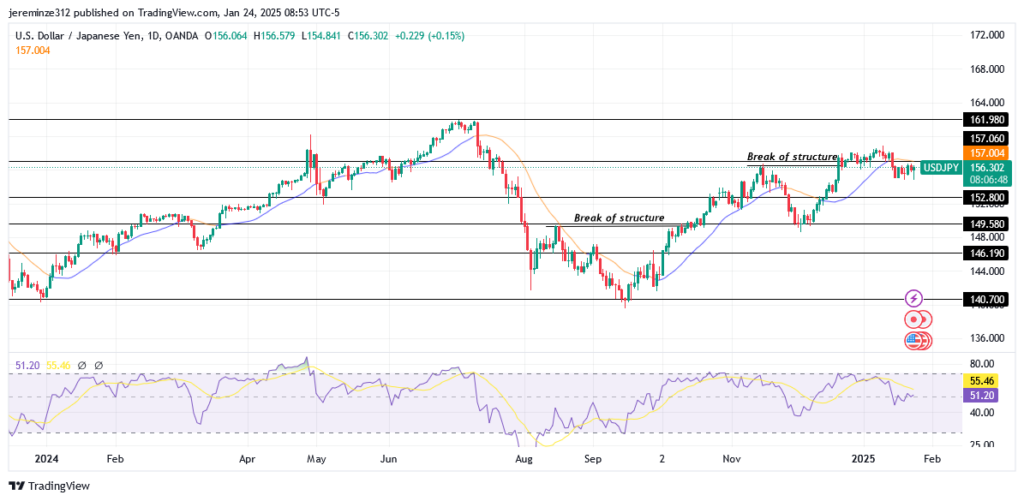Select the "Break of structure" note near the 157.060 level
Screen dimensions: 1024x501
tap(792, 157)
